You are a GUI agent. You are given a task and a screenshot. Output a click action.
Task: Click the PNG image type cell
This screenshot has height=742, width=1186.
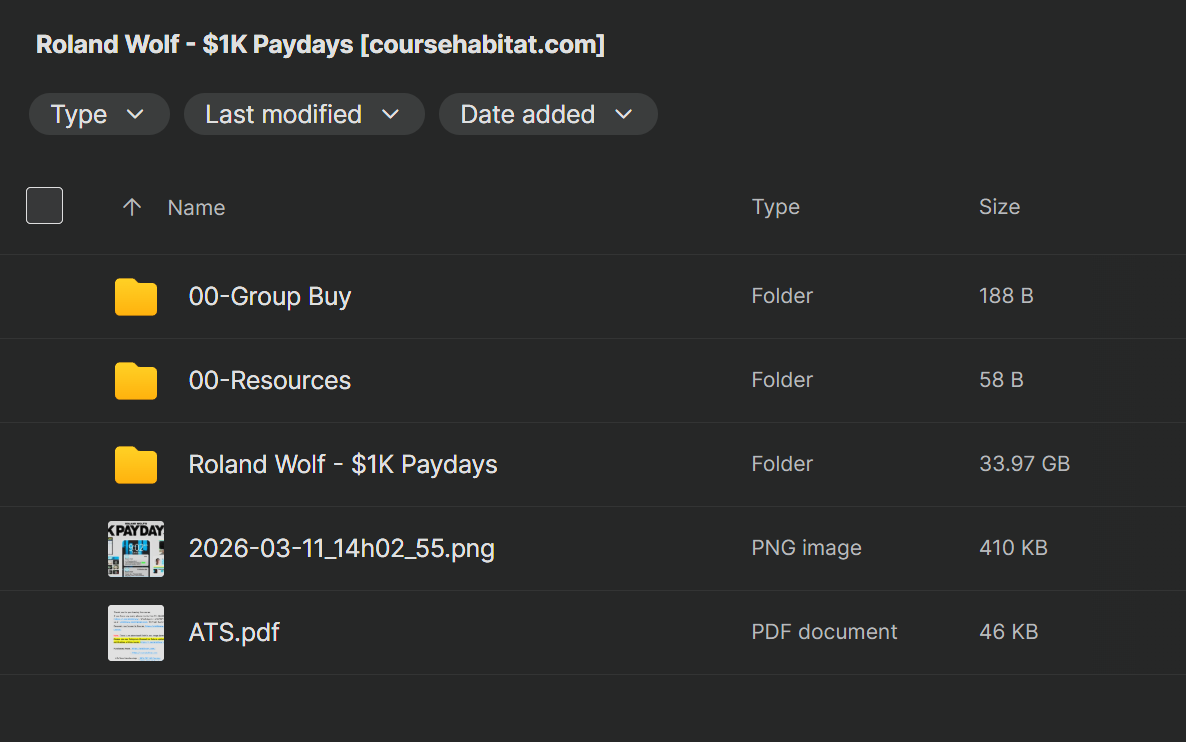[806, 548]
